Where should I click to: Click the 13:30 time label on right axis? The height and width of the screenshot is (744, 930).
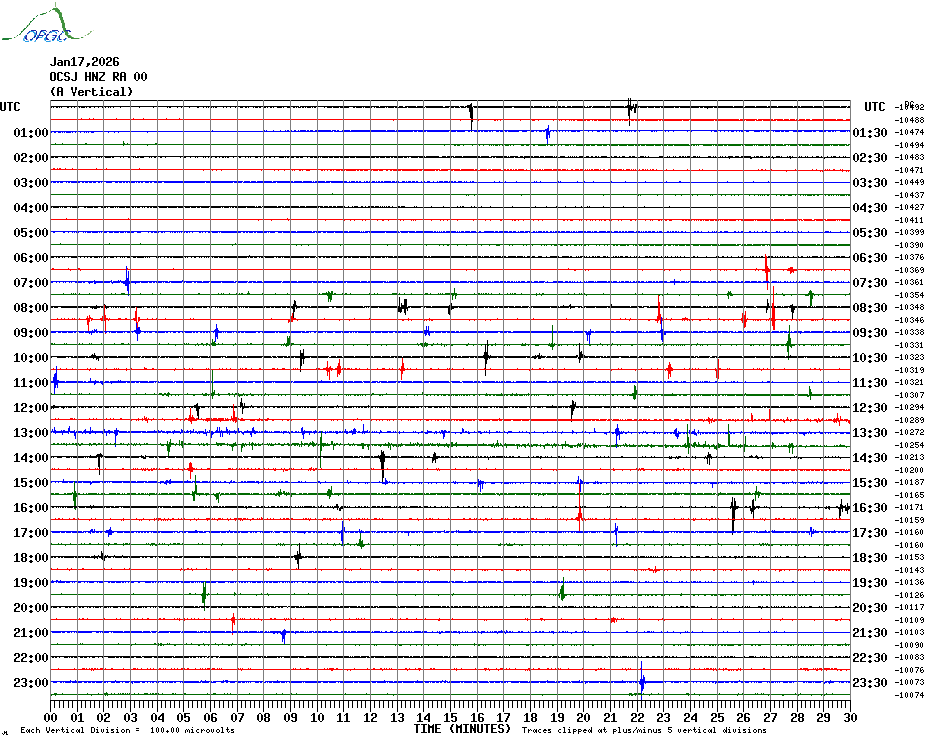coord(870,433)
